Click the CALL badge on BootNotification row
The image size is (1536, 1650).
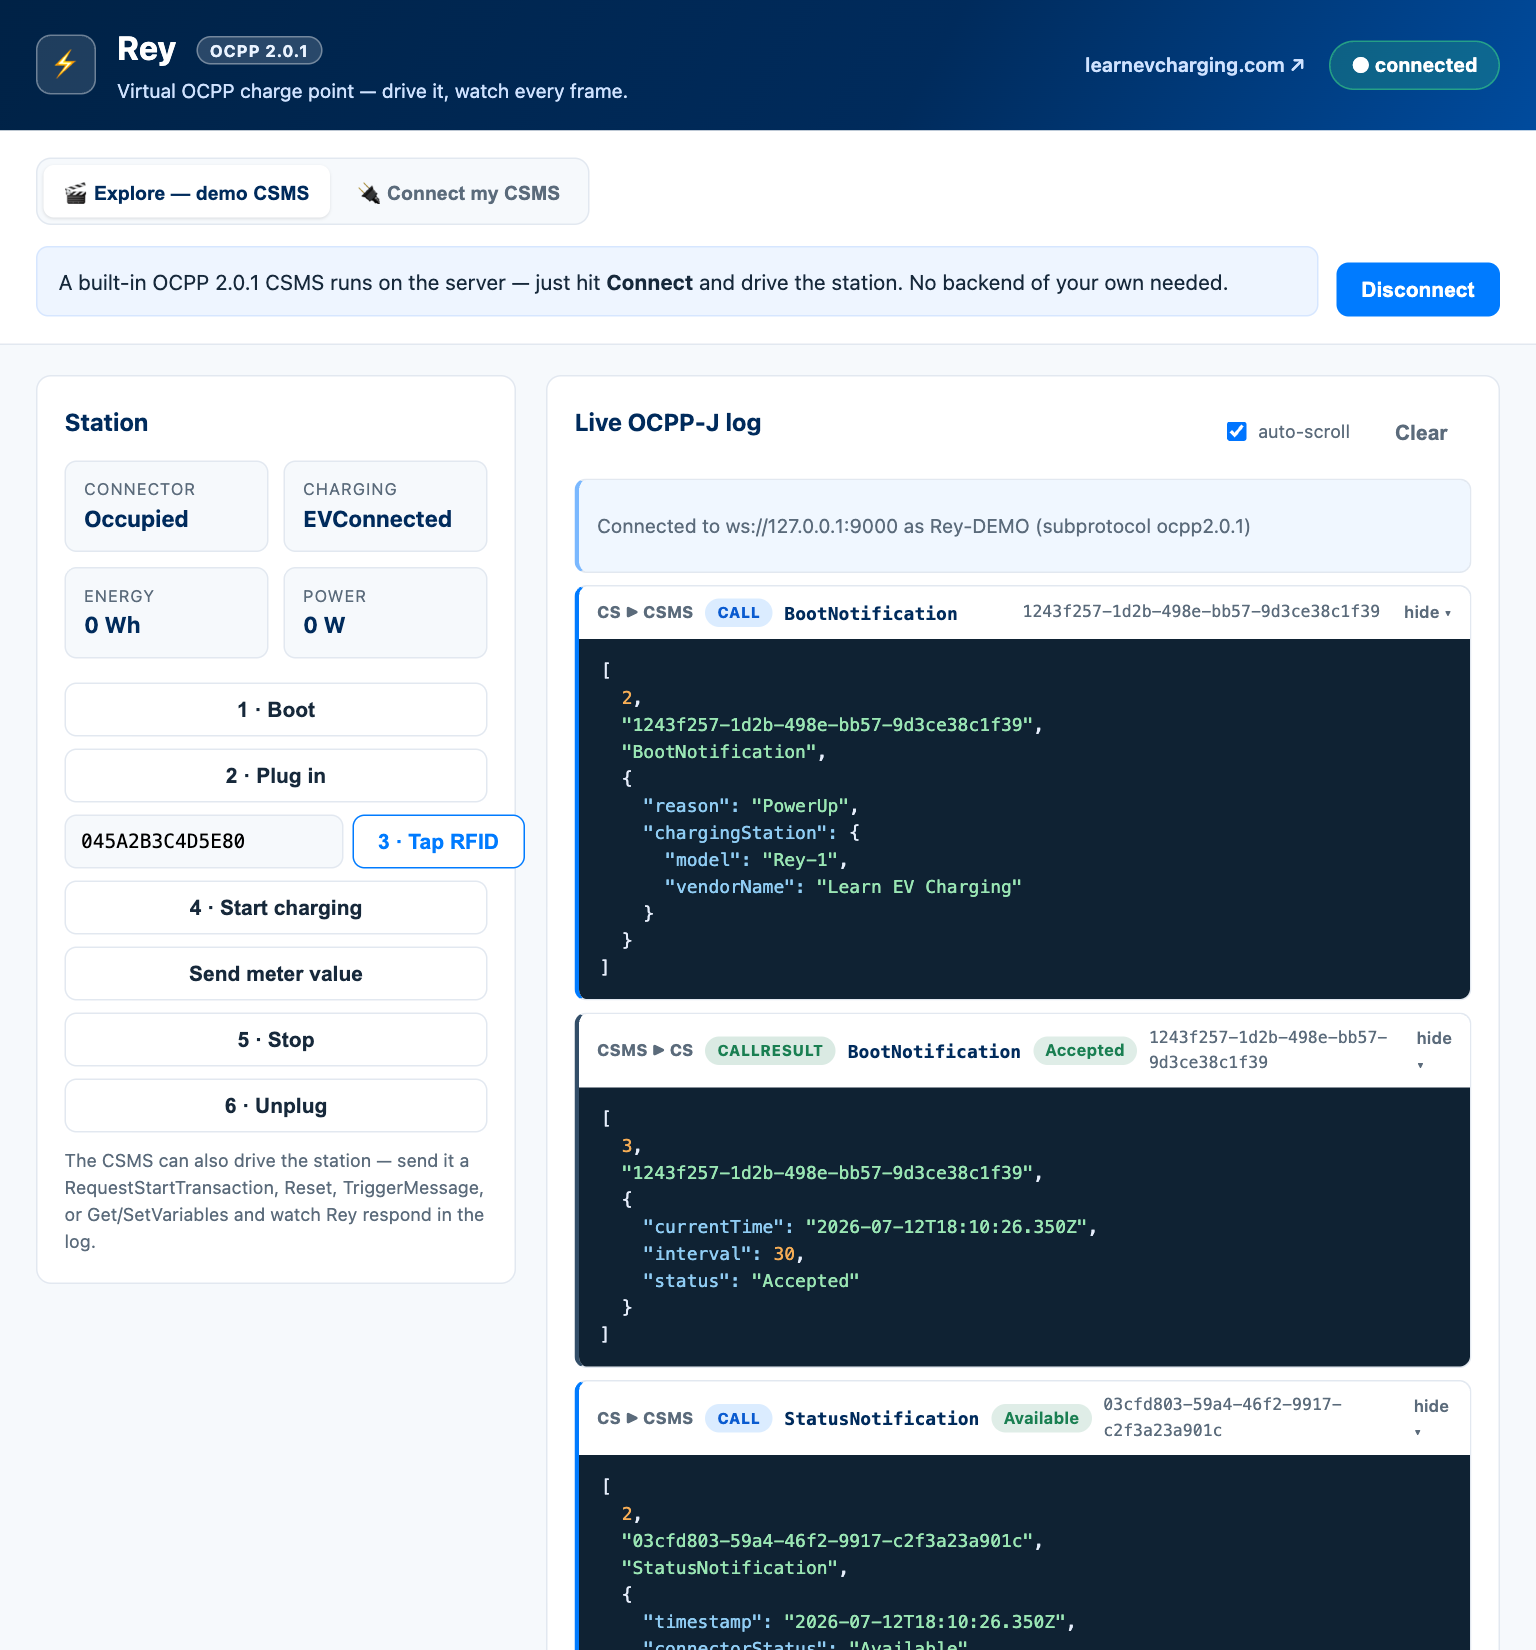click(x=738, y=613)
